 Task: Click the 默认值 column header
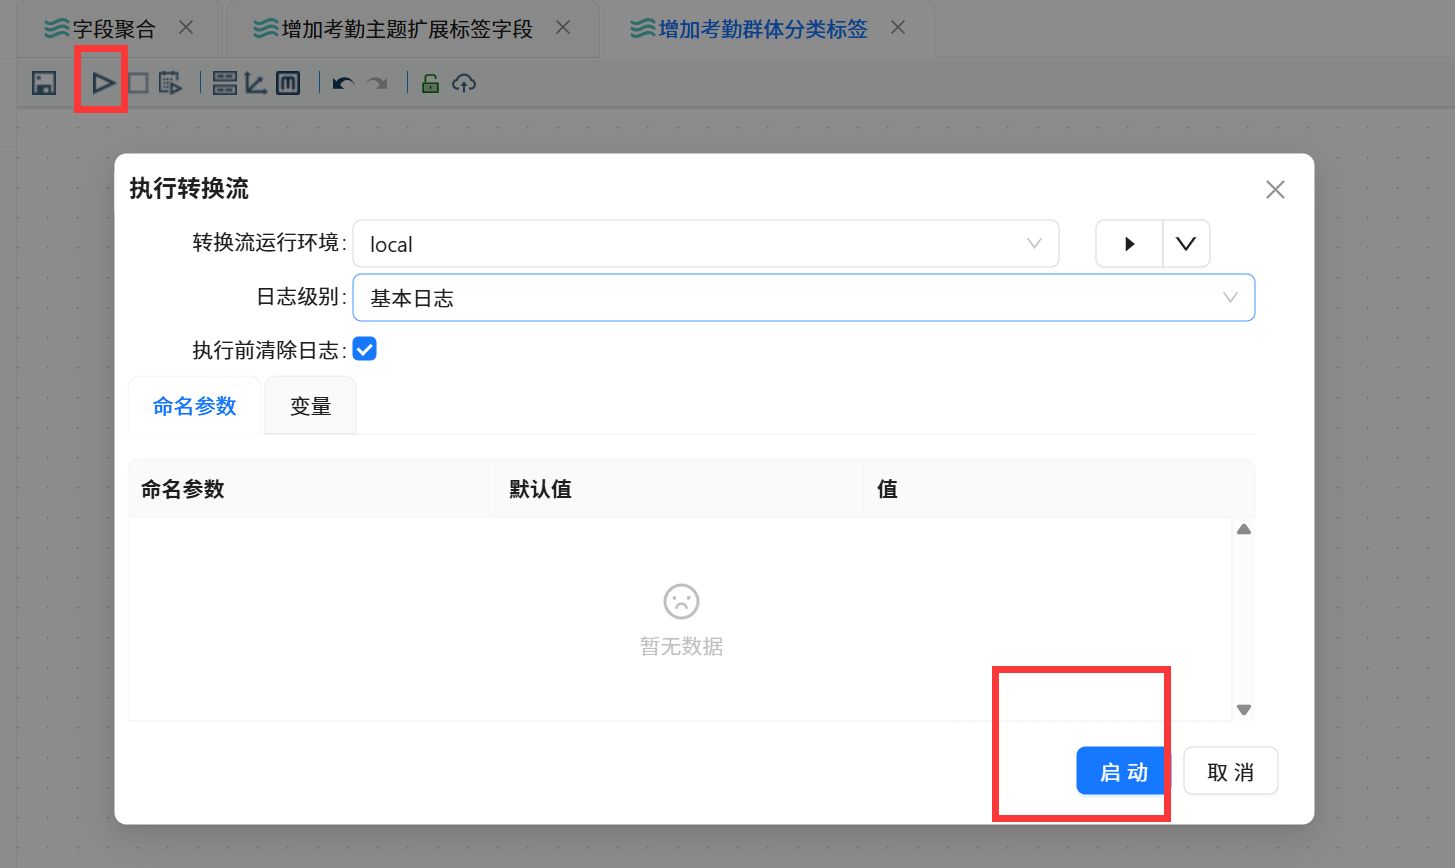(x=680, y=489)
